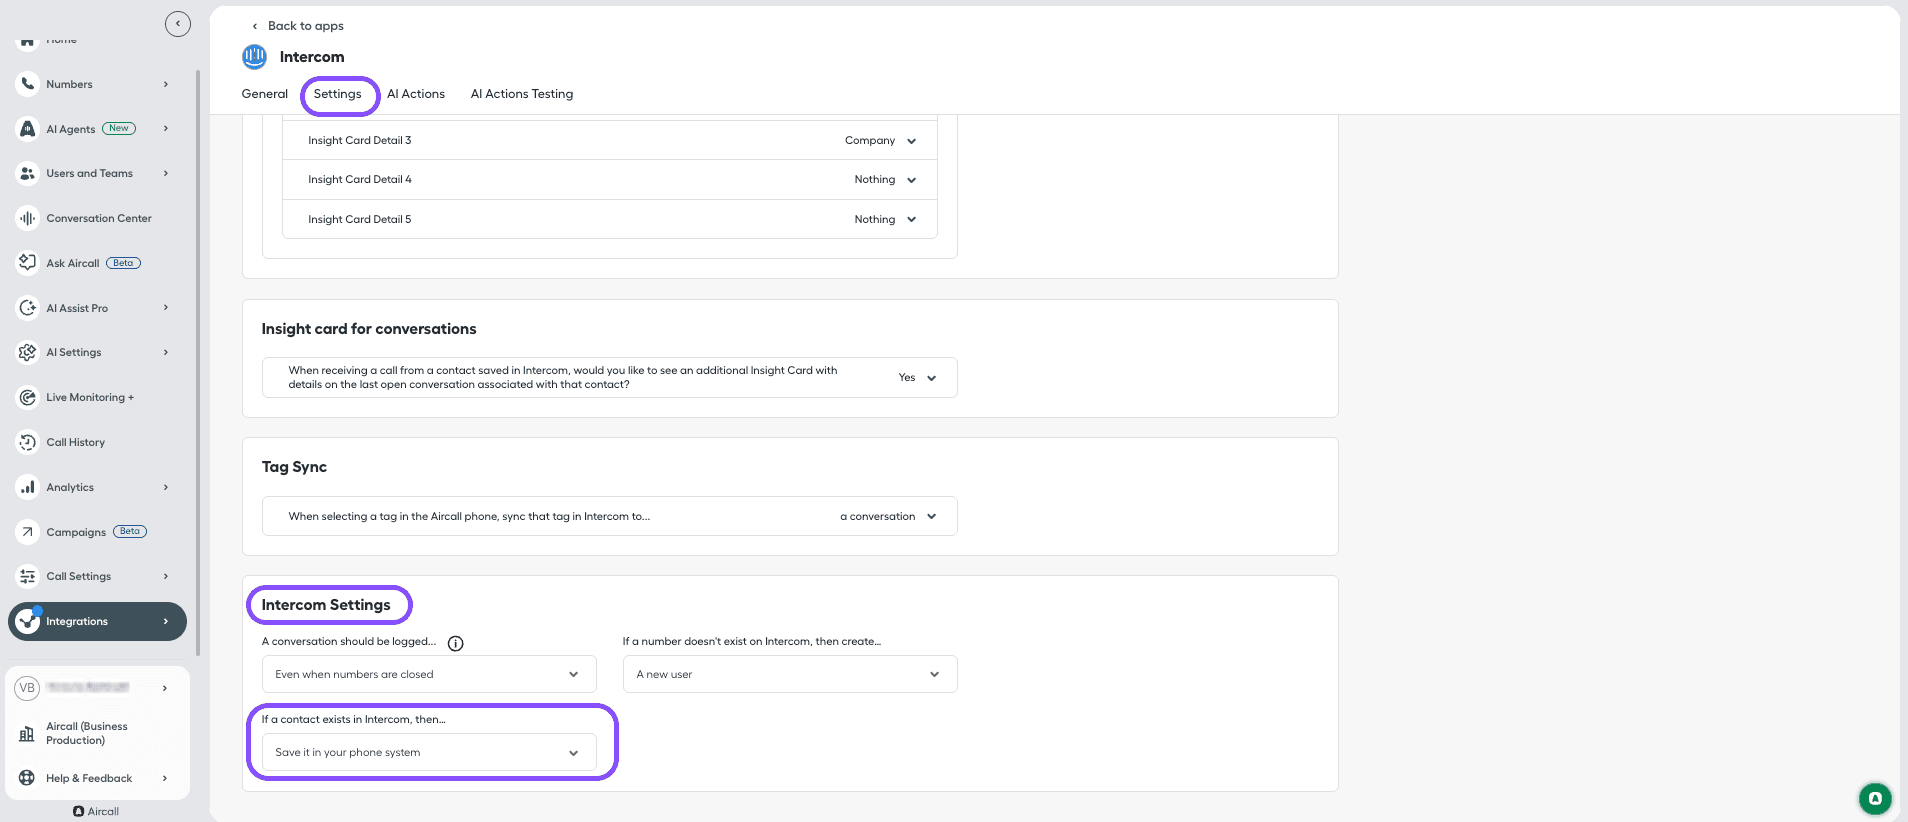Expand the Help & Feedback chevron
Viewport: 1908px width, 822px height.
[165, 778]
